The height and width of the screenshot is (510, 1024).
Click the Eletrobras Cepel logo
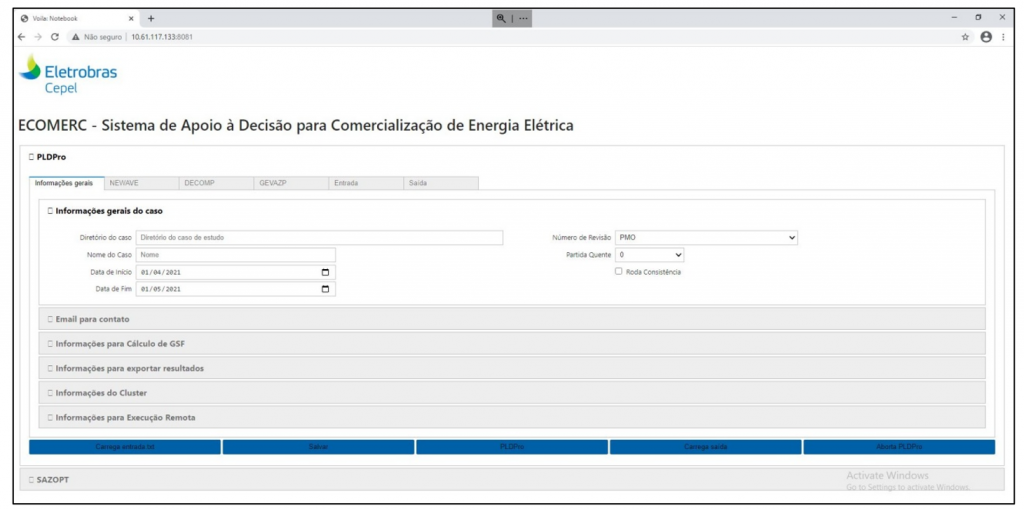pos(68,76)
